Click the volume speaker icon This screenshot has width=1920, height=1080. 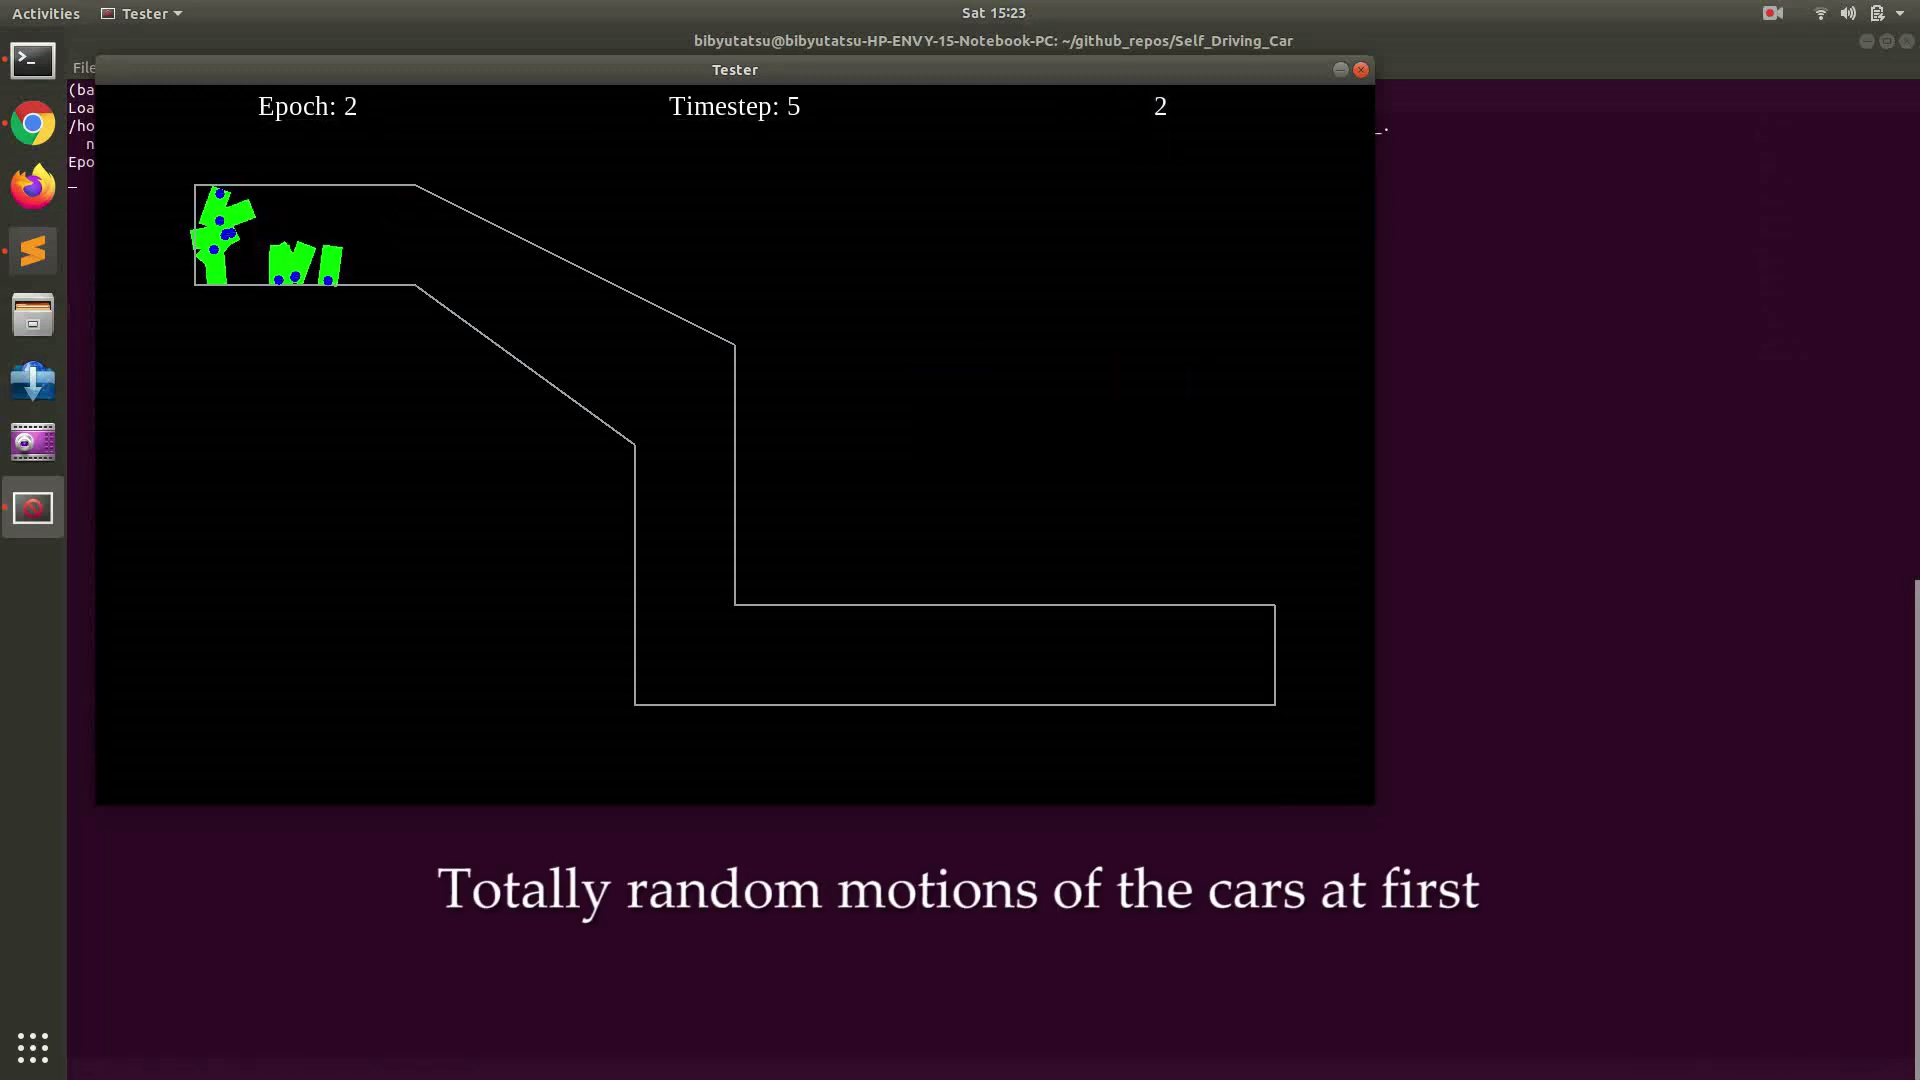pos(1848,13)
